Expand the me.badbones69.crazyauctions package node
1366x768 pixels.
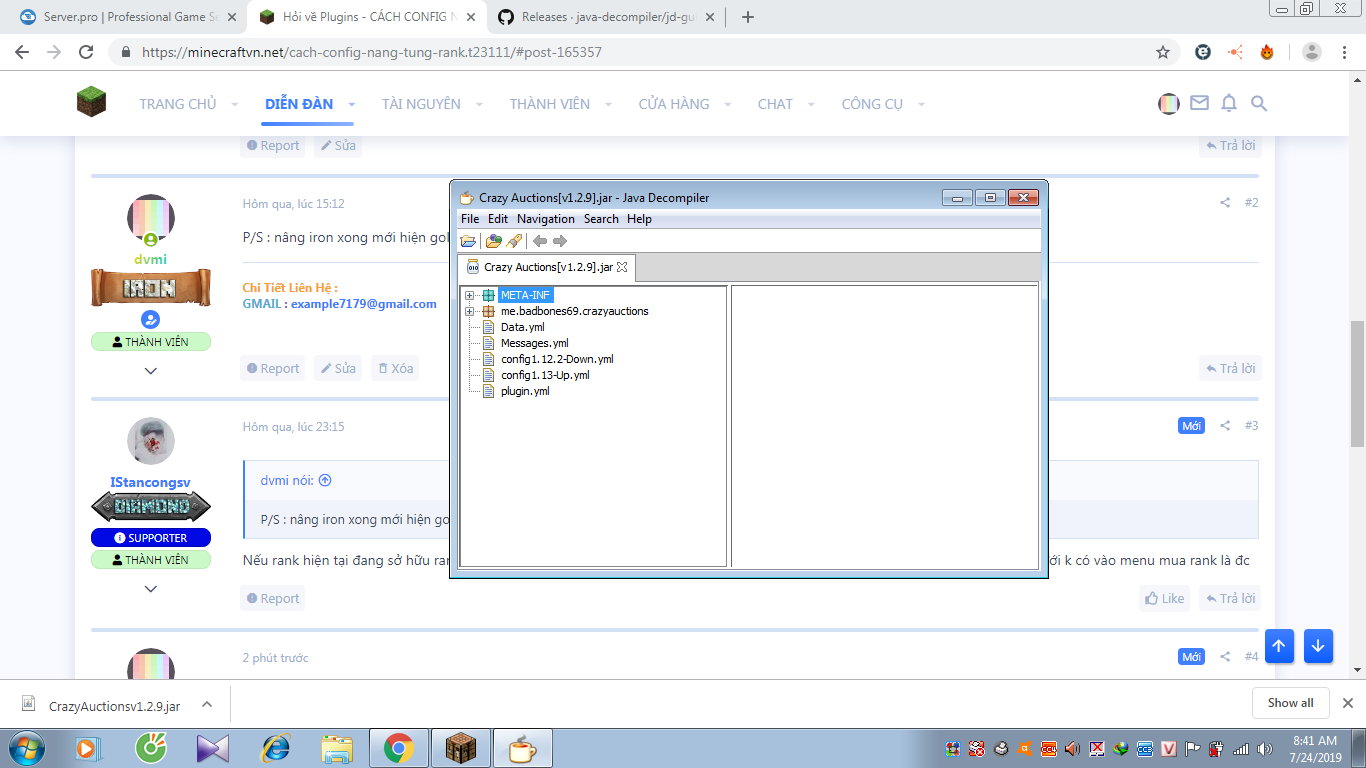[470, 311]
